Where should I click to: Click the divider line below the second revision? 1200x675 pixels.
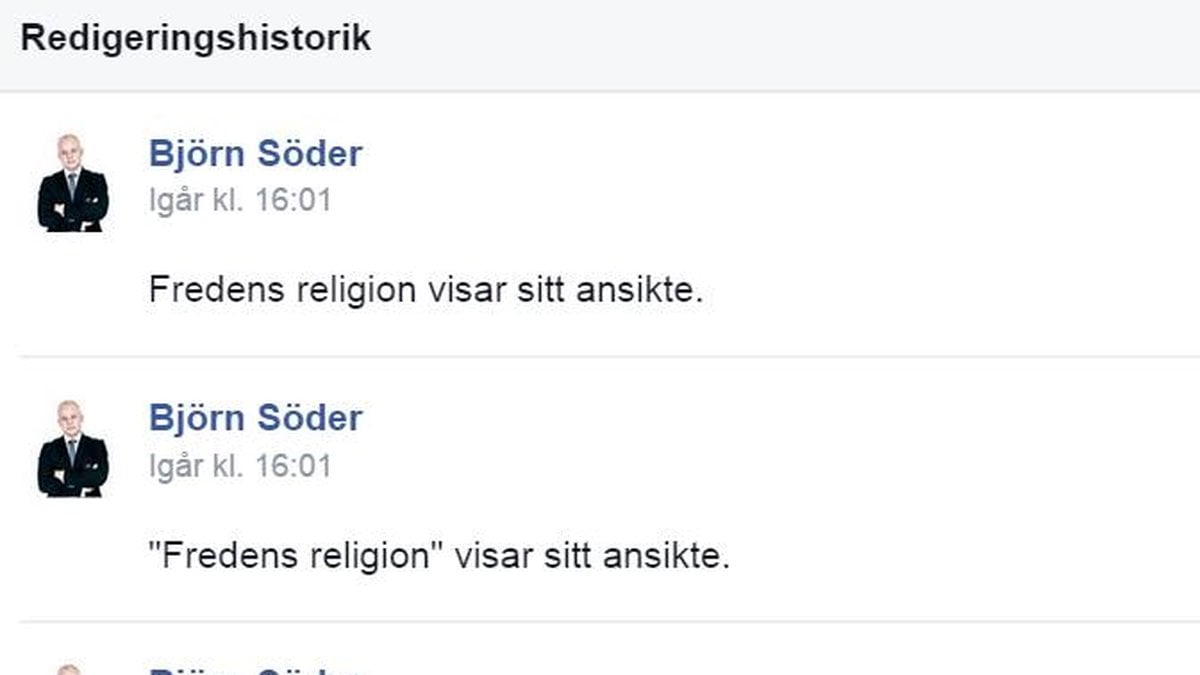[x=610, y=621]
